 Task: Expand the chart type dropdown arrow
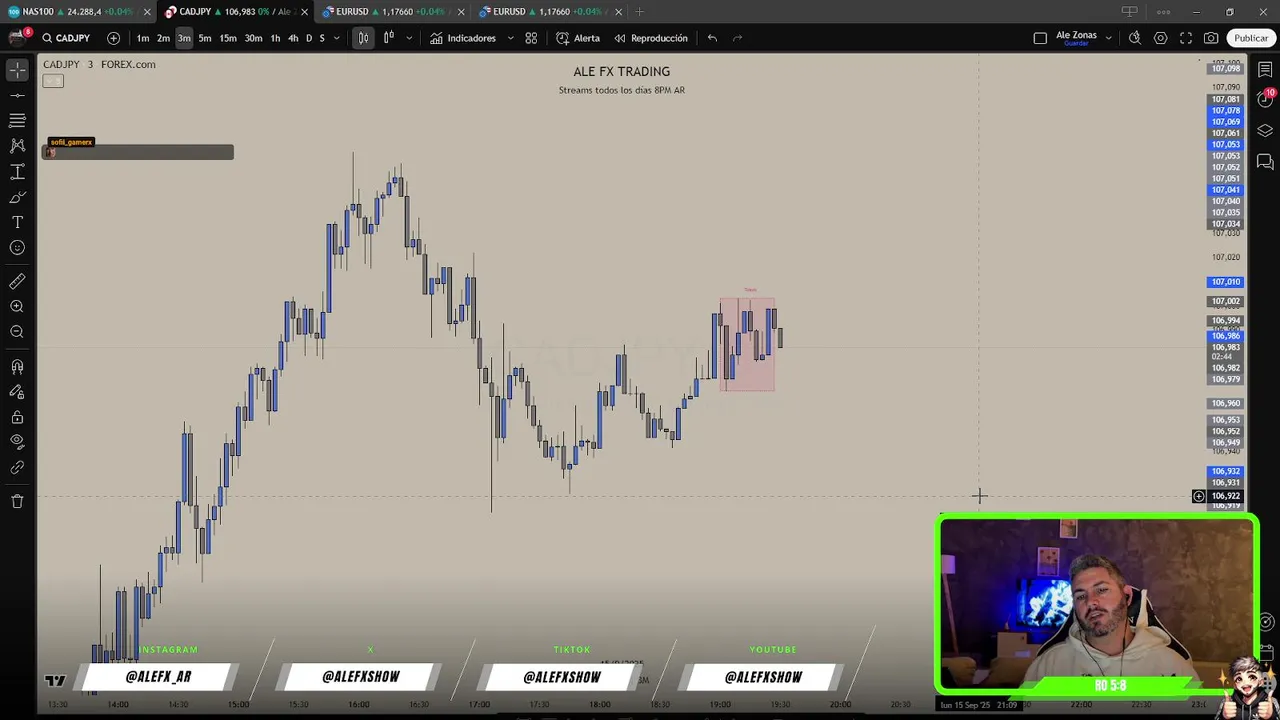point(410,38)
